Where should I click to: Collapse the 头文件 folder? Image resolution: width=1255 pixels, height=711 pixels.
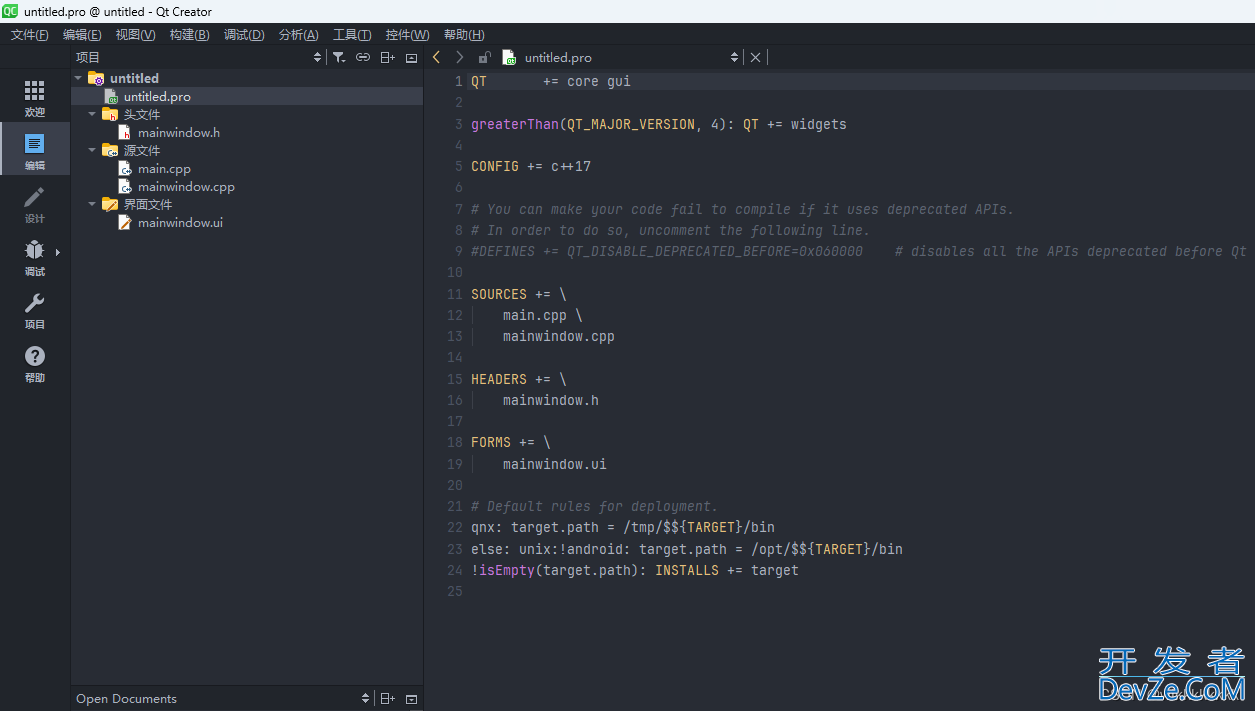click(x=92, y=114)
